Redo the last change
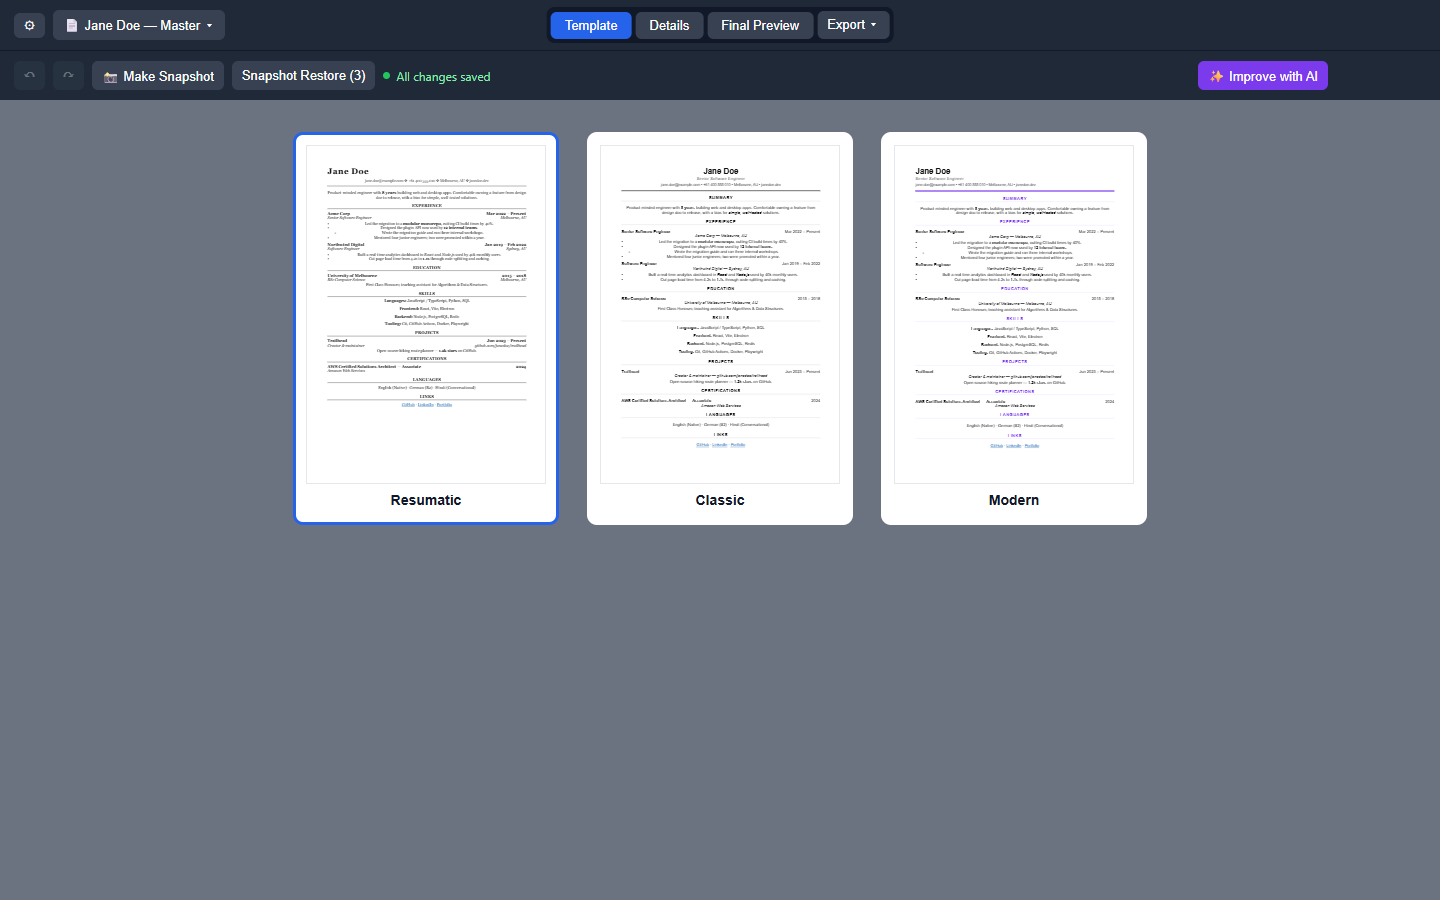 (x=68, y=76)
